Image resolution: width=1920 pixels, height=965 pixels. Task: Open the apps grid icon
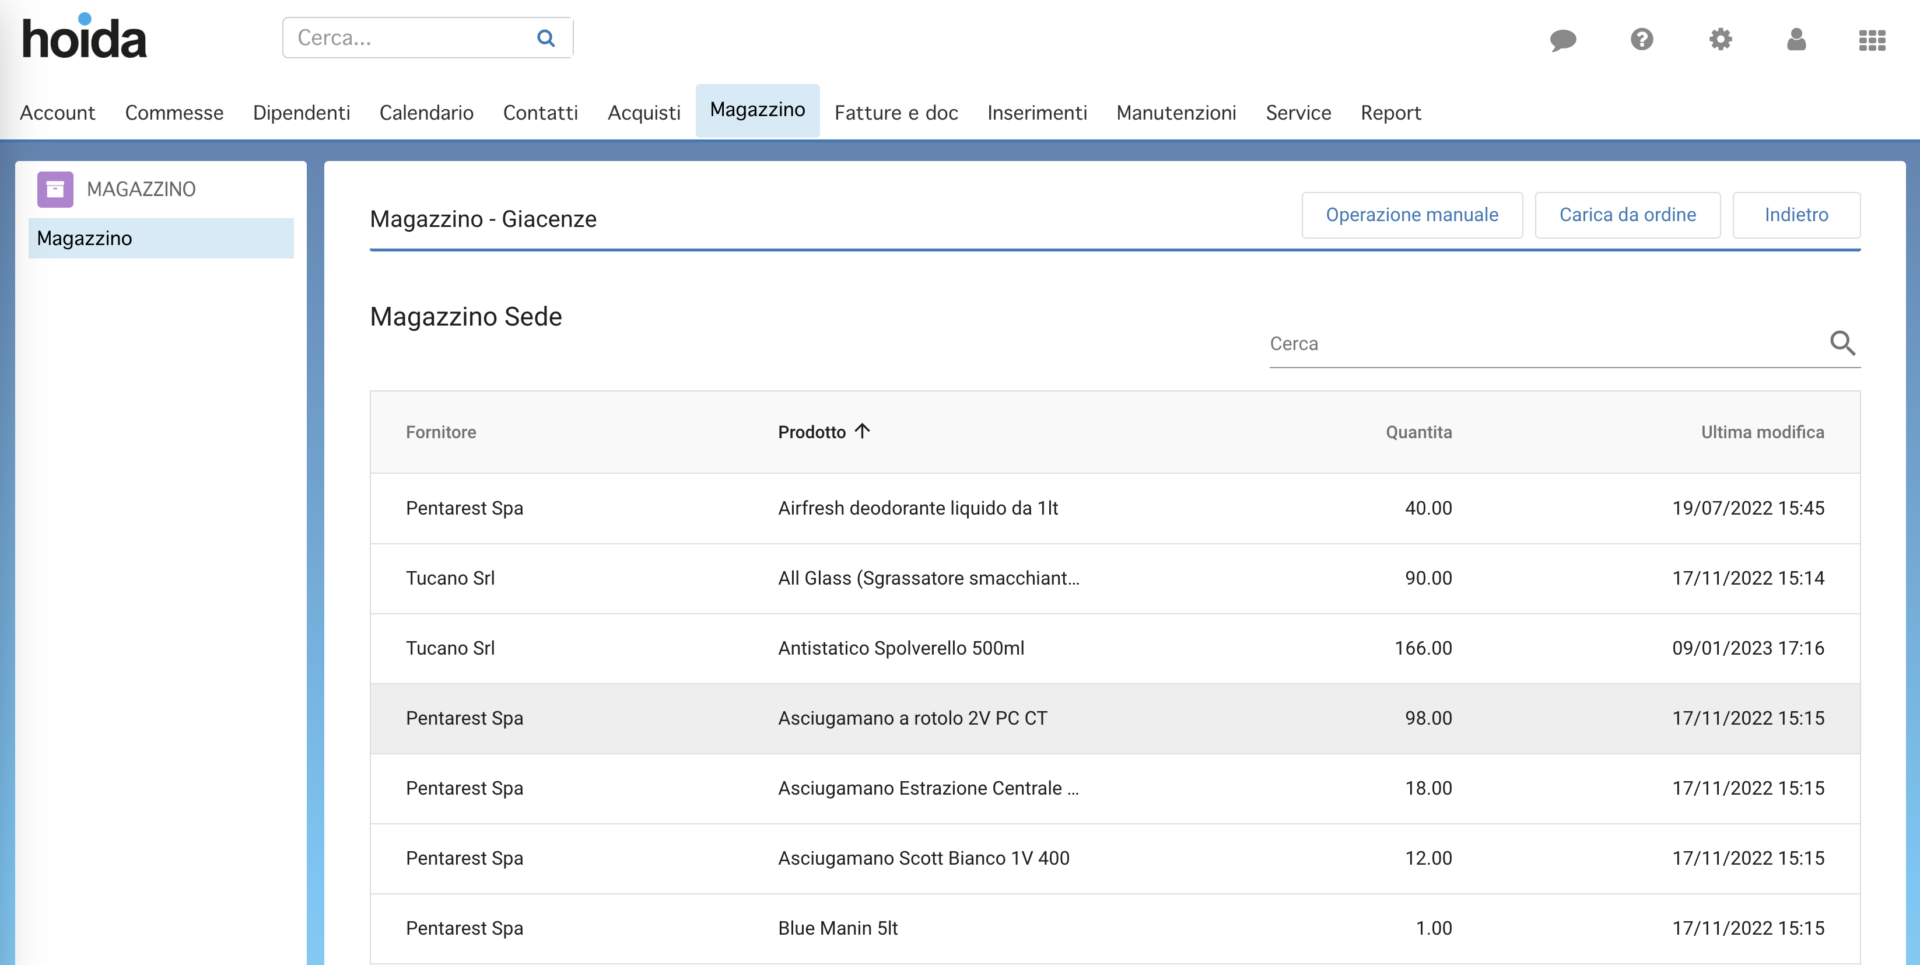(1872, 40)
